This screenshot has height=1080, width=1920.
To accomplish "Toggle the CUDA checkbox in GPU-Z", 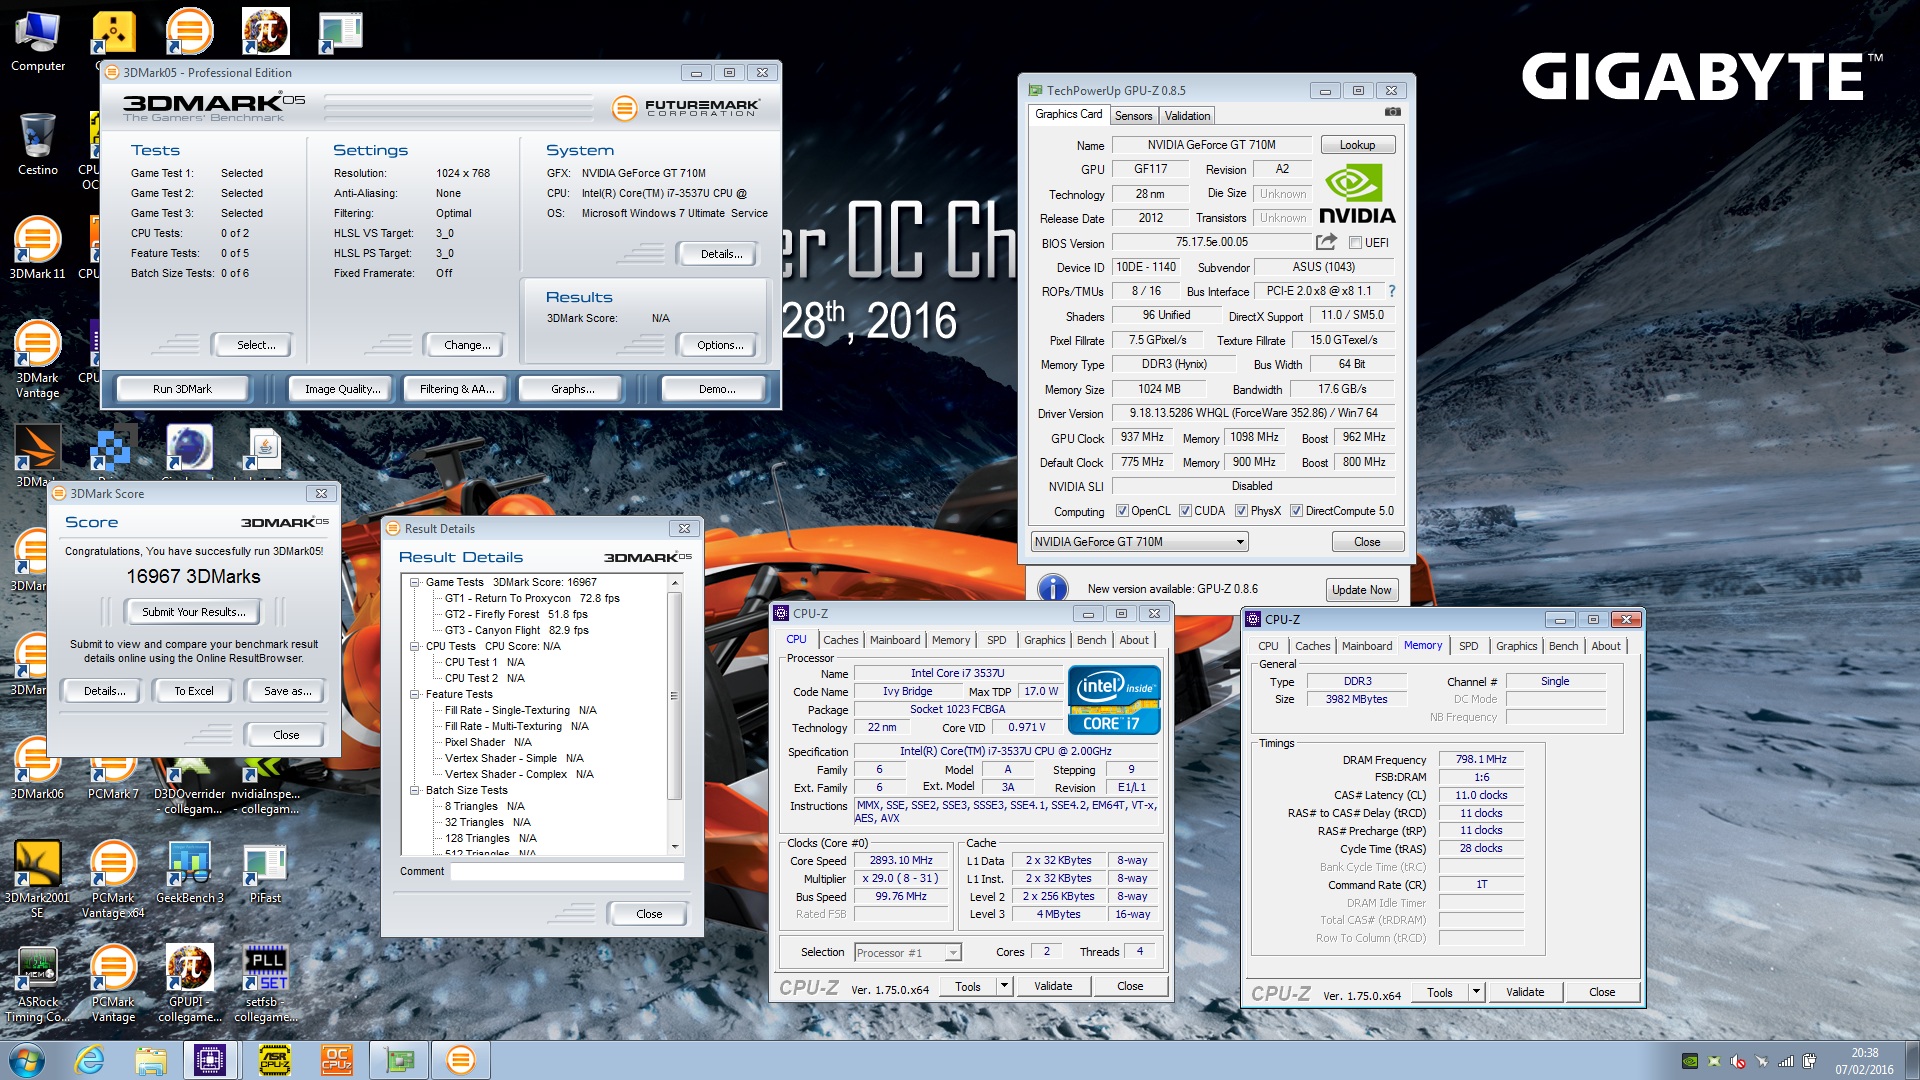I will (1185, 511).
